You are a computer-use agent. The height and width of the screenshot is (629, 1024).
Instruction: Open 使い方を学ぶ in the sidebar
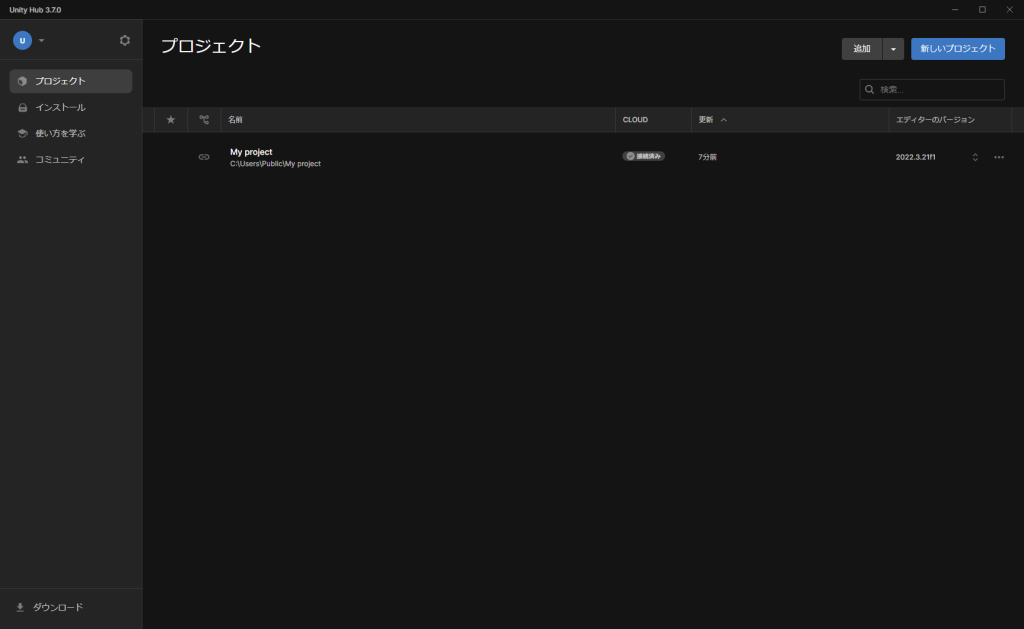pos(71,133)
